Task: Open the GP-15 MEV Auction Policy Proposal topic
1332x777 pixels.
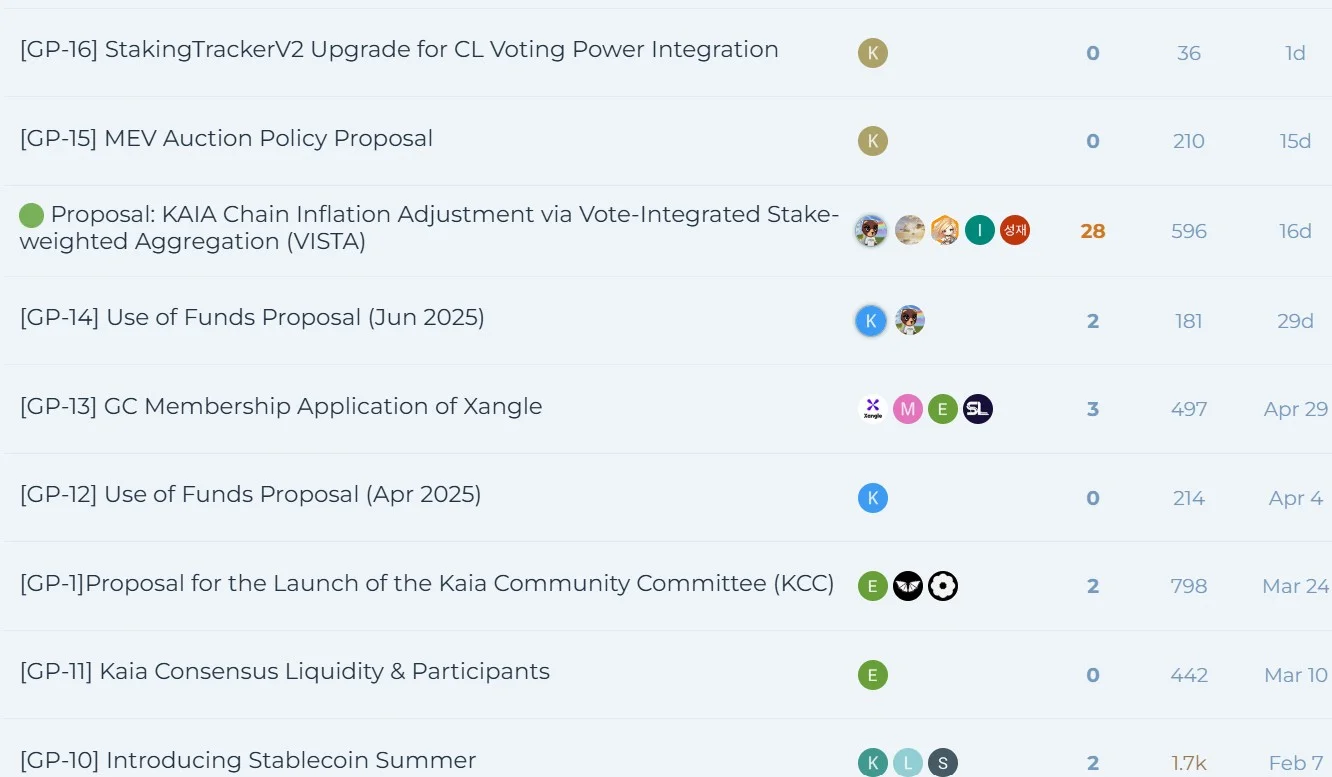Action: point(227,138)
